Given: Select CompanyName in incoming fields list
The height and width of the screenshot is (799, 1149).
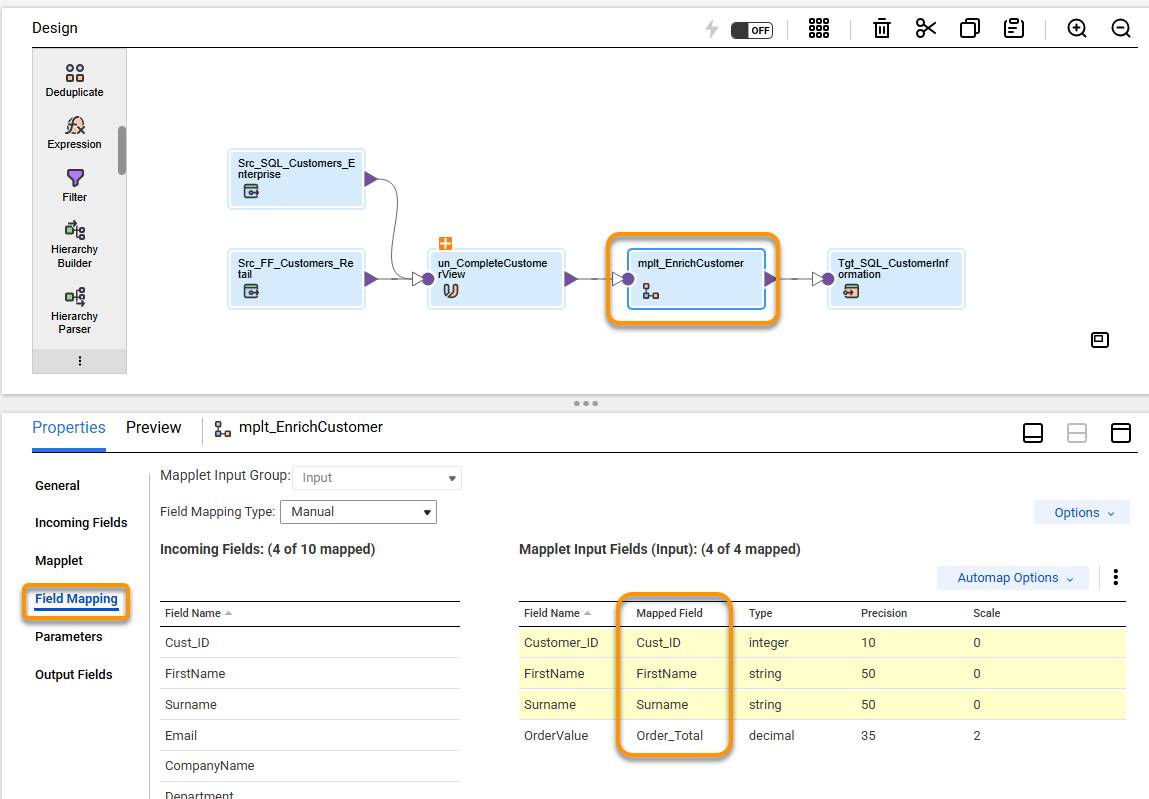Looking at the screenshot, I should 310,765.
